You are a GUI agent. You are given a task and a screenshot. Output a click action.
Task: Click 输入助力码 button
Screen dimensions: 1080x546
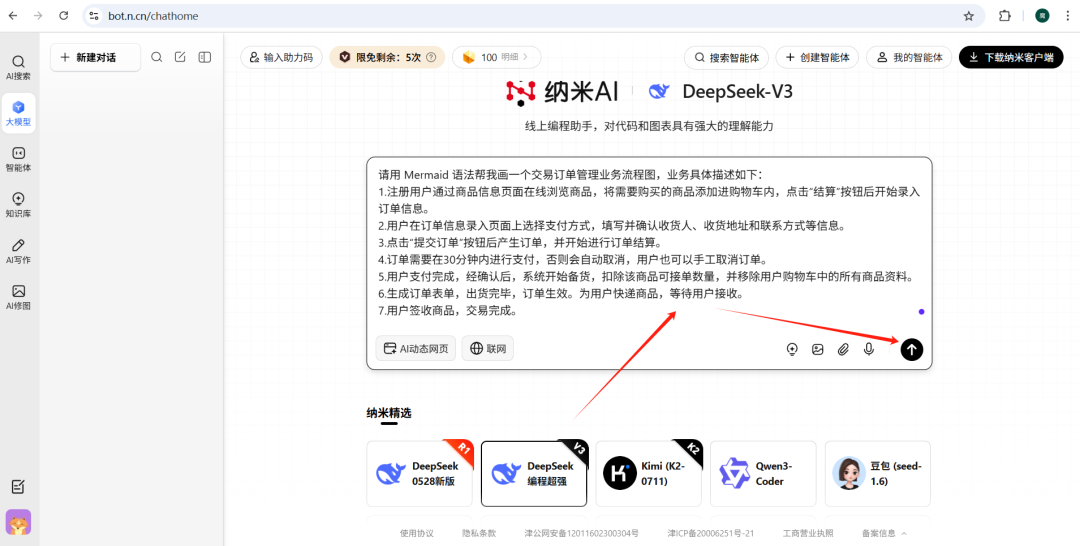281,57
